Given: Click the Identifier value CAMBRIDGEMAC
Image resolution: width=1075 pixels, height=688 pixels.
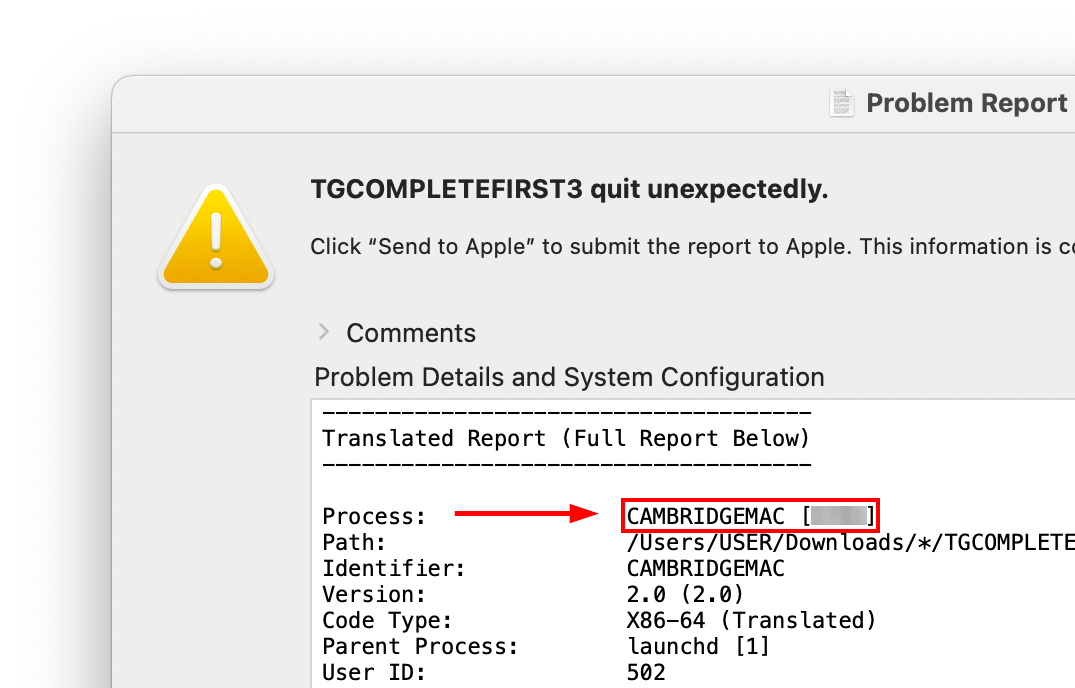Looking at the screenshot, I should click(x=706, y=568).
